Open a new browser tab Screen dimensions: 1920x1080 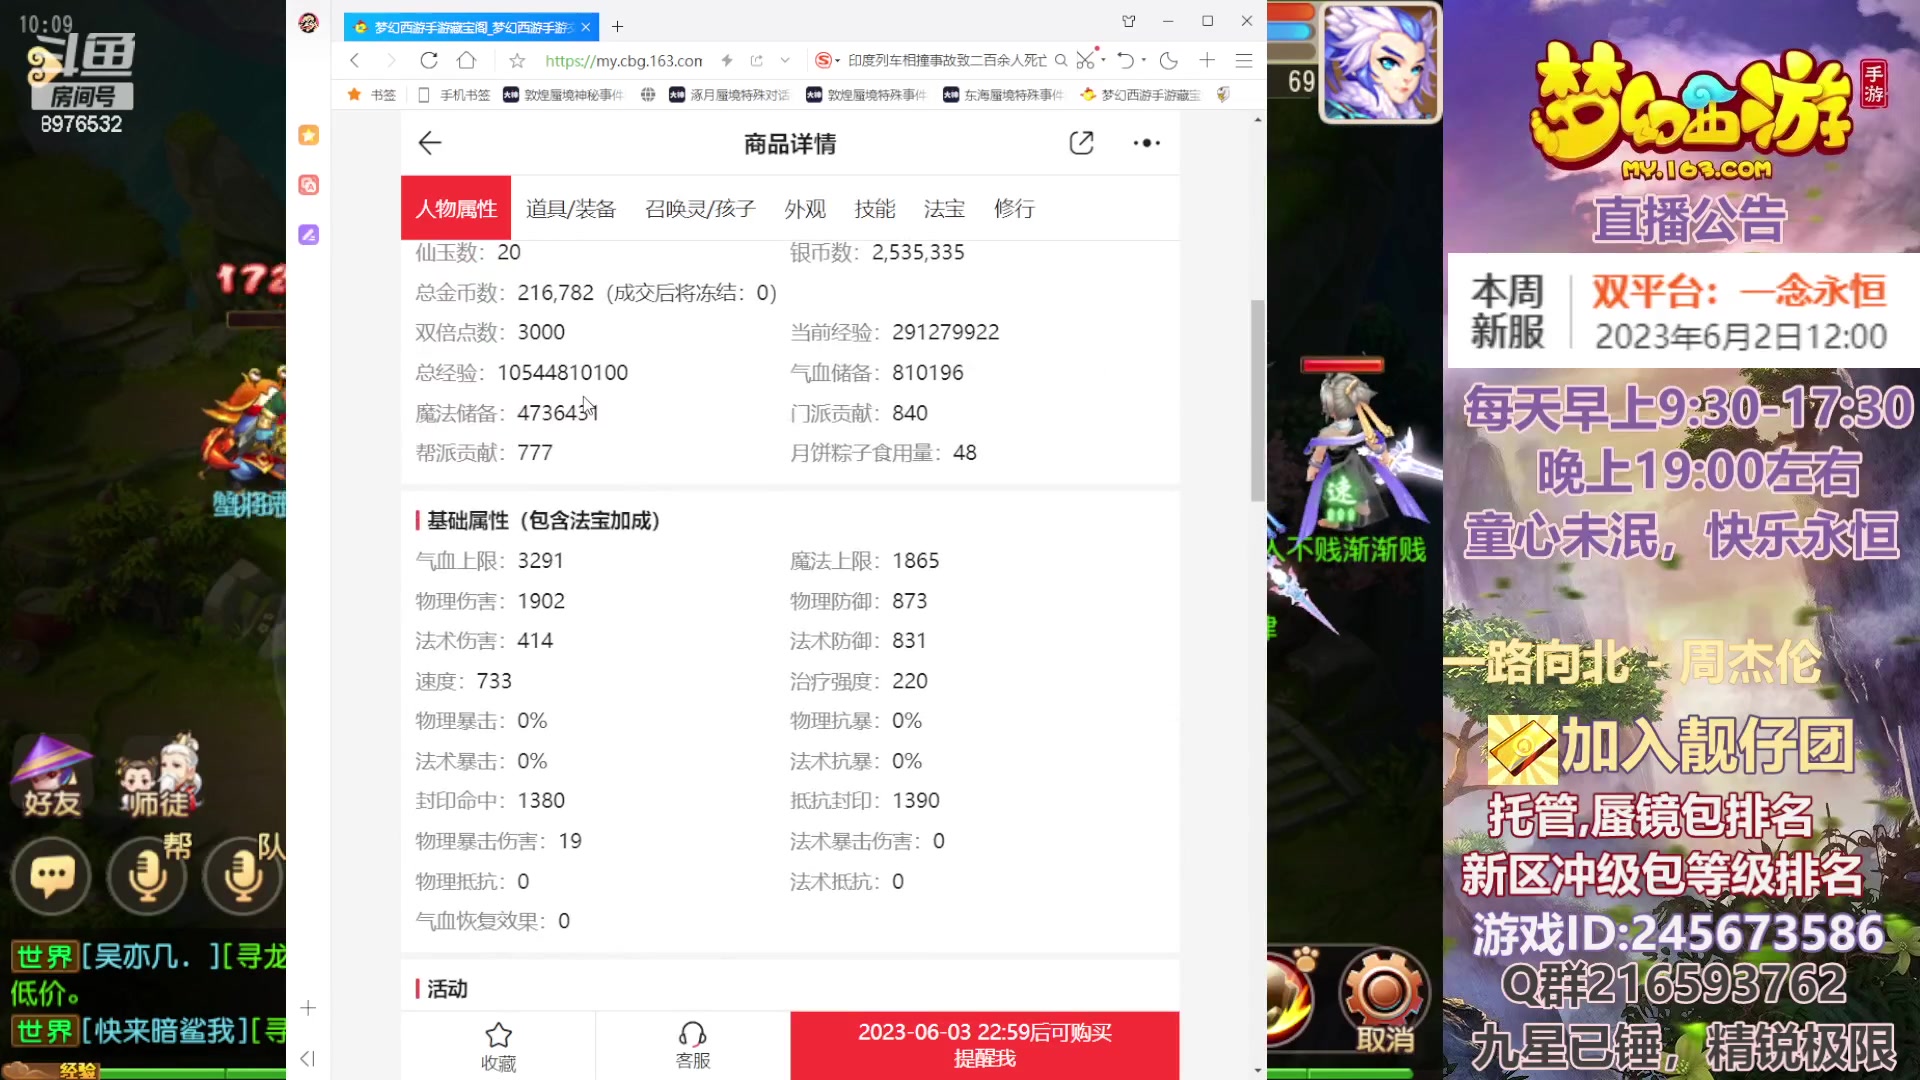[x=617, y=27]
